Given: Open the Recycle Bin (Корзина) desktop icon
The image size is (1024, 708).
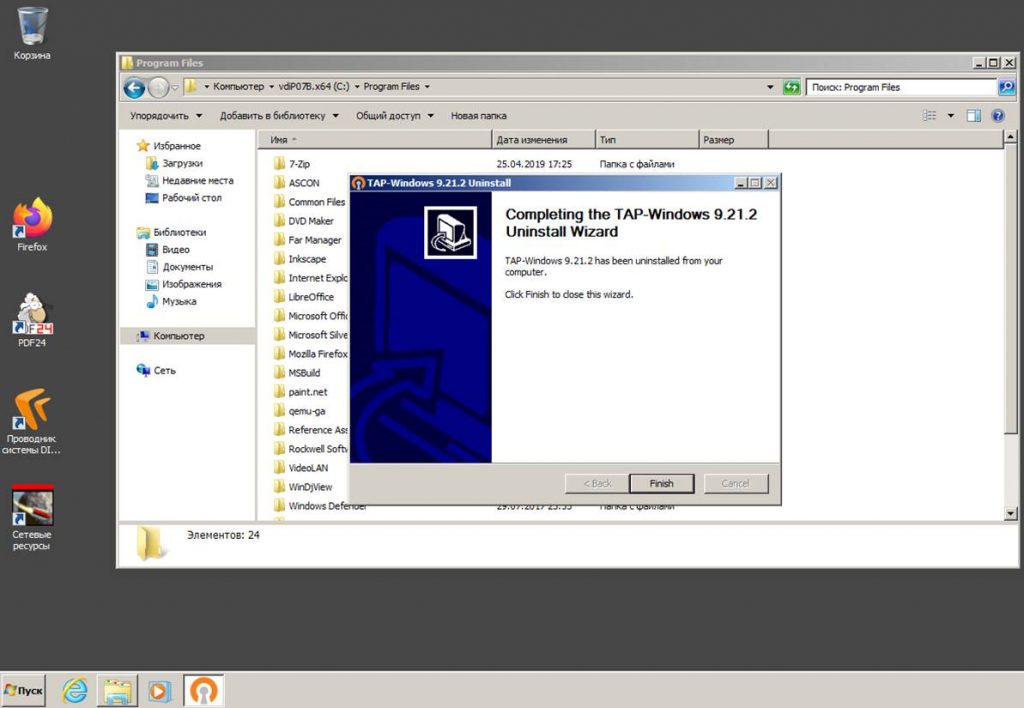Looking at the screenshot, I should (31, 33).
